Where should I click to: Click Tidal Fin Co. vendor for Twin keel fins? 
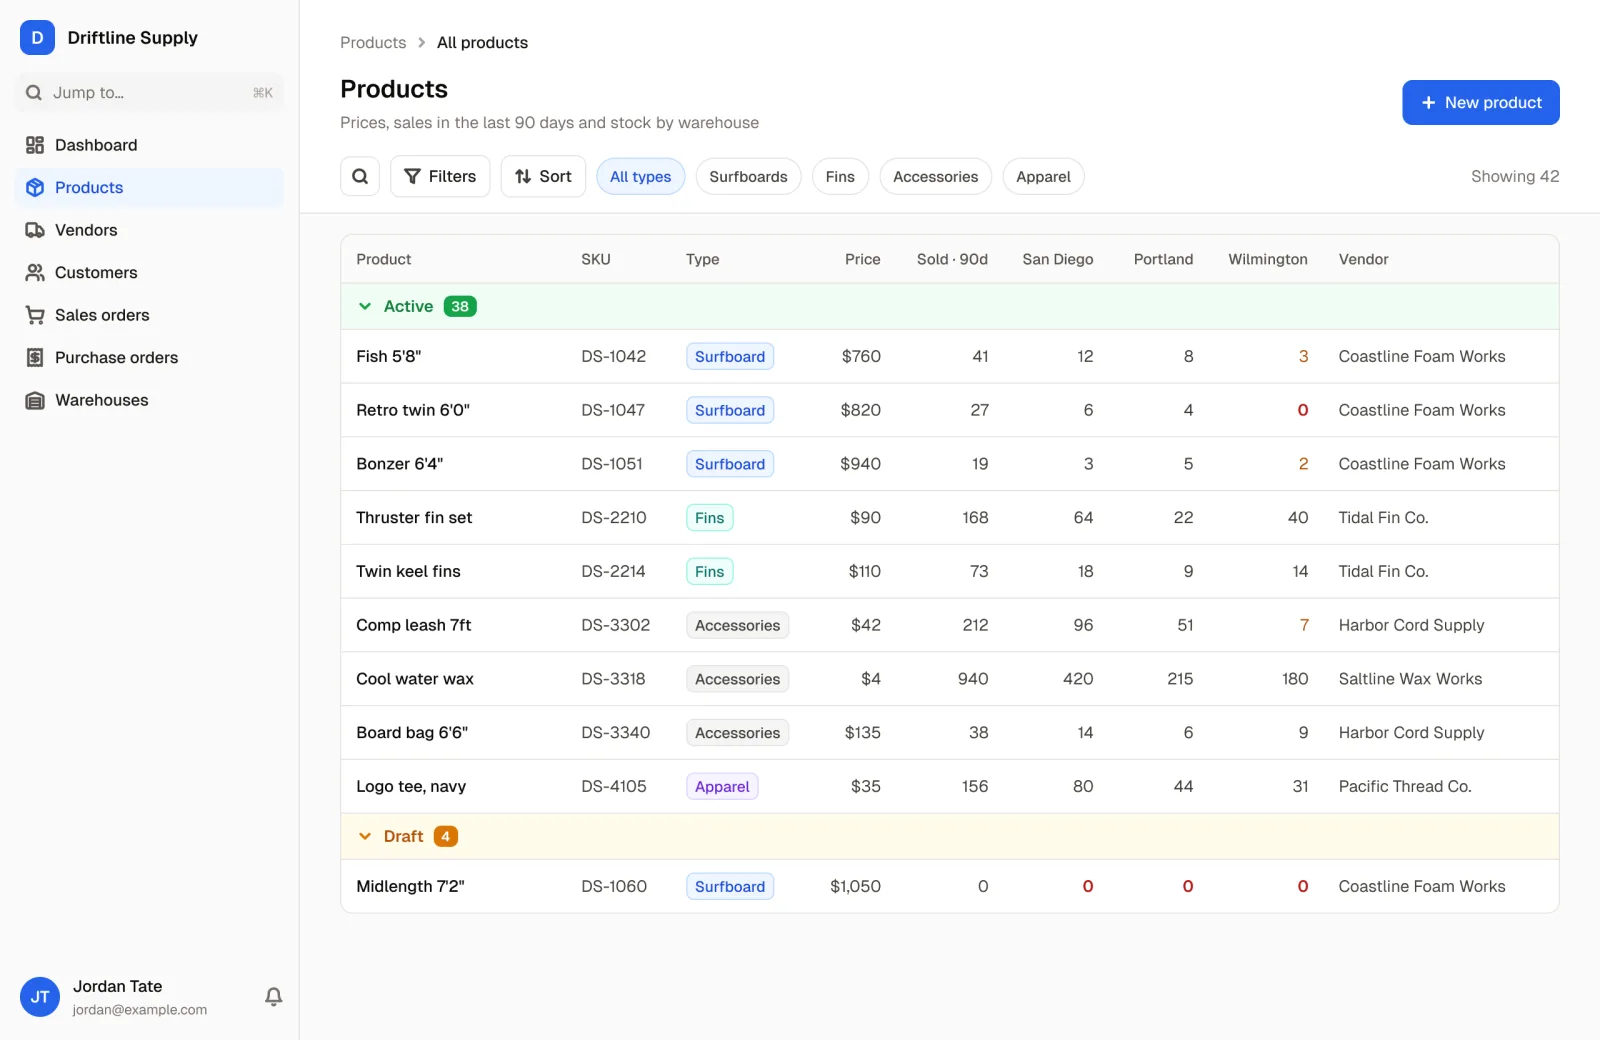[1383, 571]
